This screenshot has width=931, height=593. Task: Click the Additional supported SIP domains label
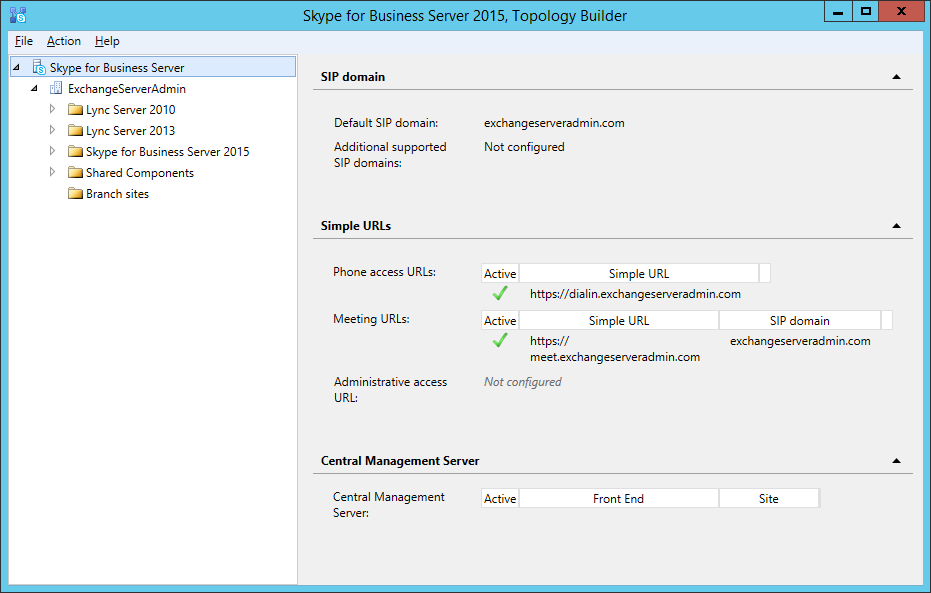[x=390, y=154]
